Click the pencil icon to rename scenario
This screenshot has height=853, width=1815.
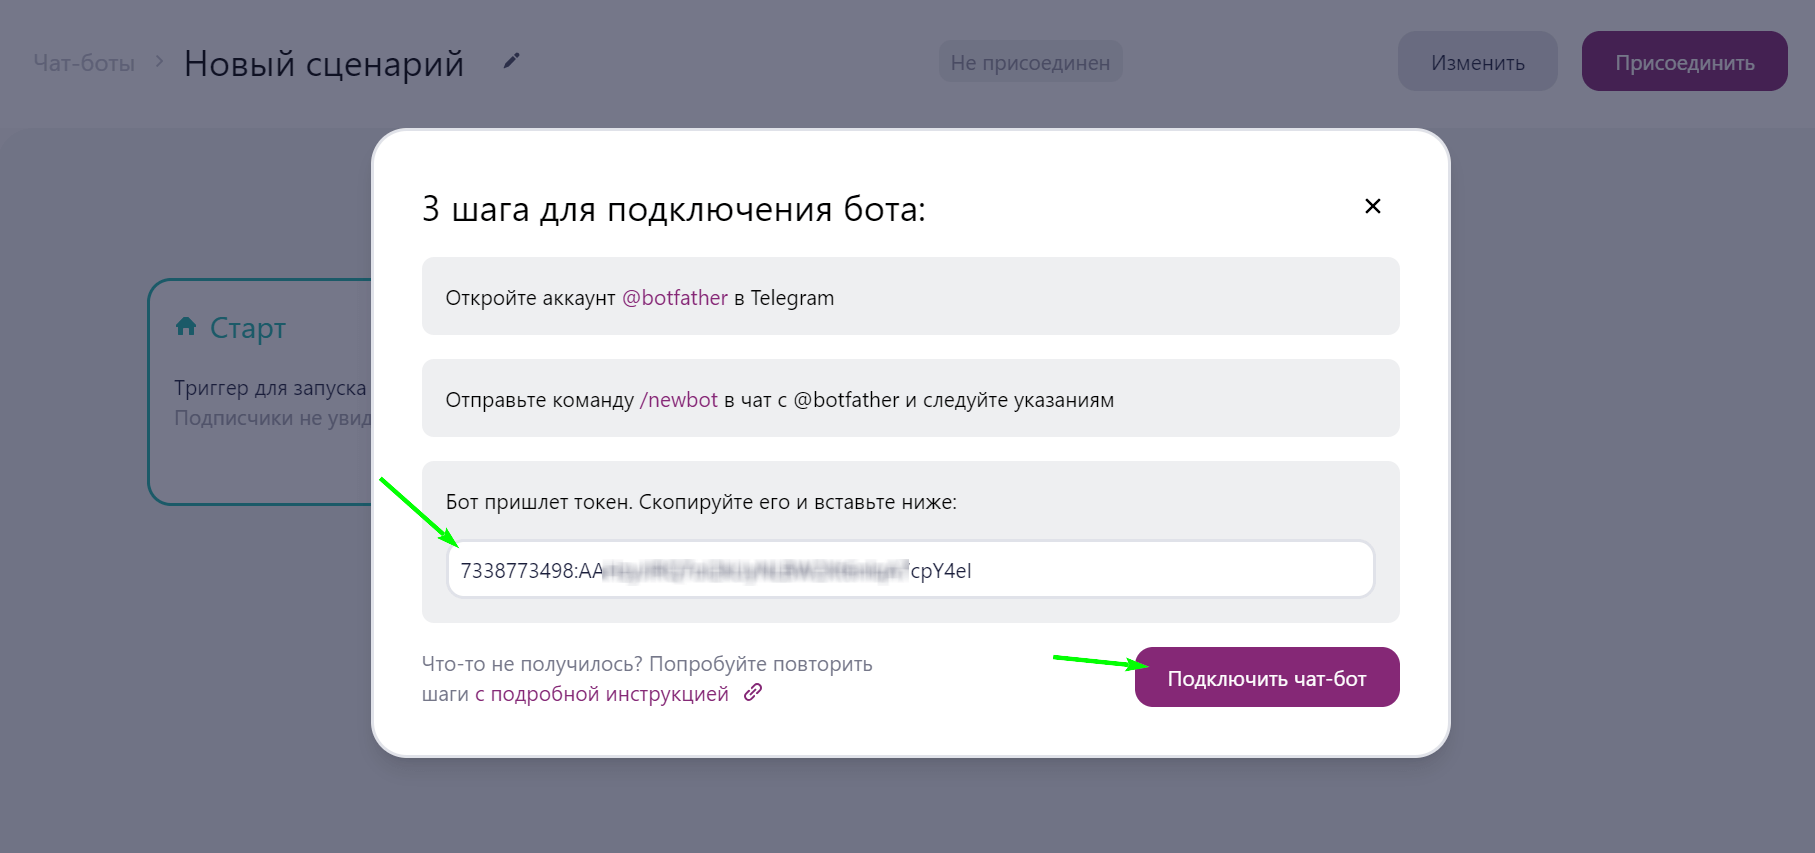click(x=511, y=61)
